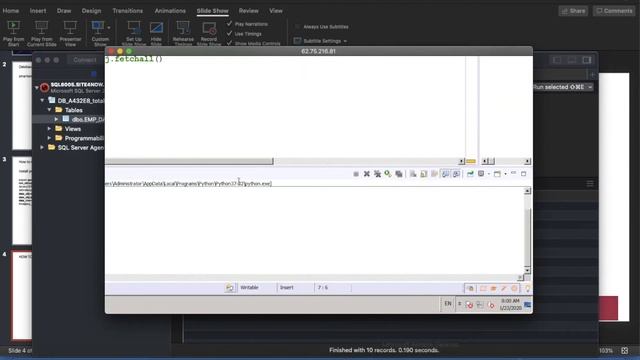Viewport: 640px width, 360px height.
Task: Click the Open Console icon
Action: (497, 174)
